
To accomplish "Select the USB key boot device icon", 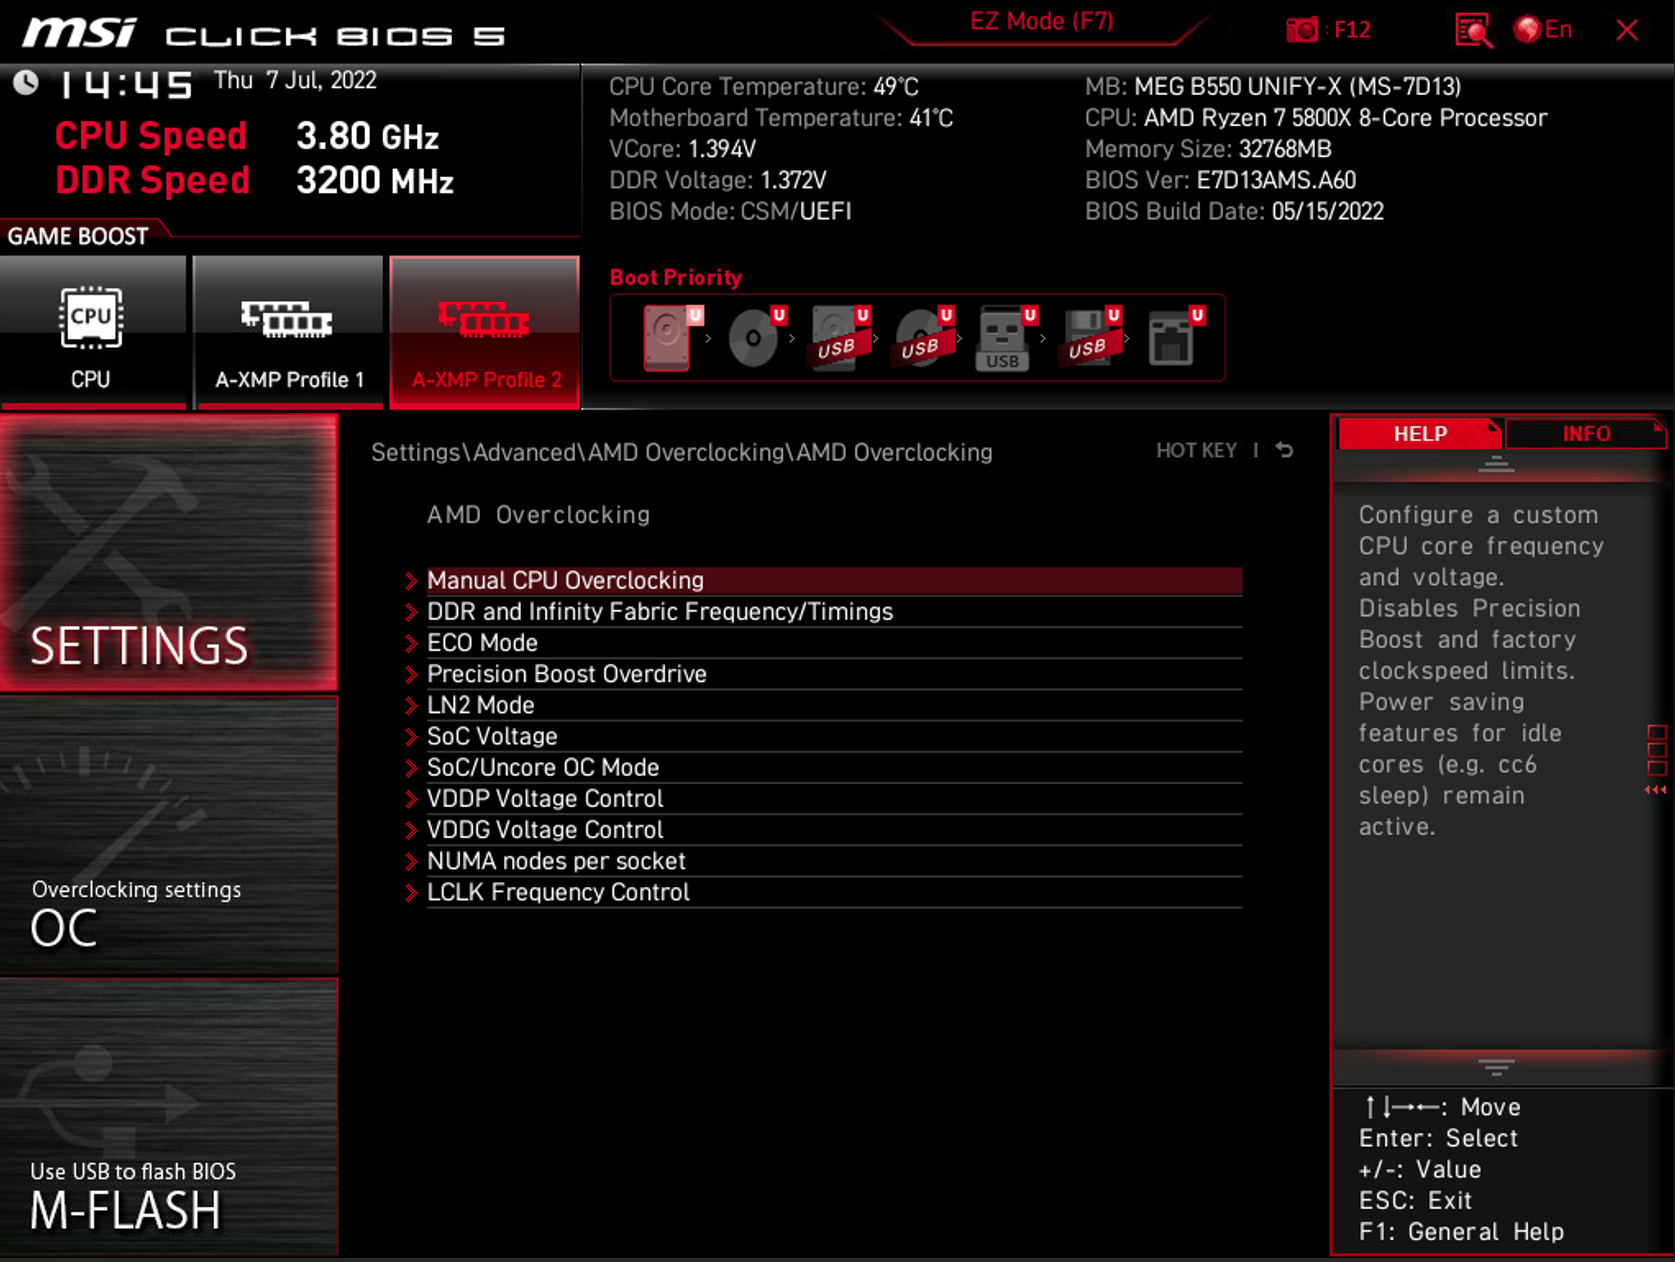I will click(1007, 338).
